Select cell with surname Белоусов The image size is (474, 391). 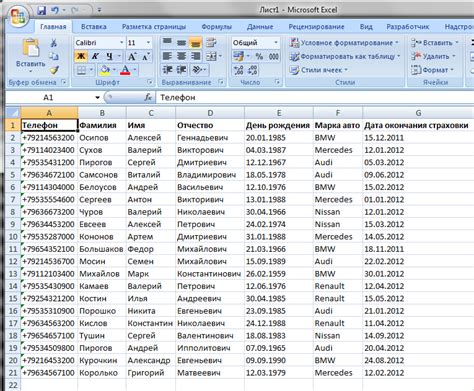coord(102,187)
